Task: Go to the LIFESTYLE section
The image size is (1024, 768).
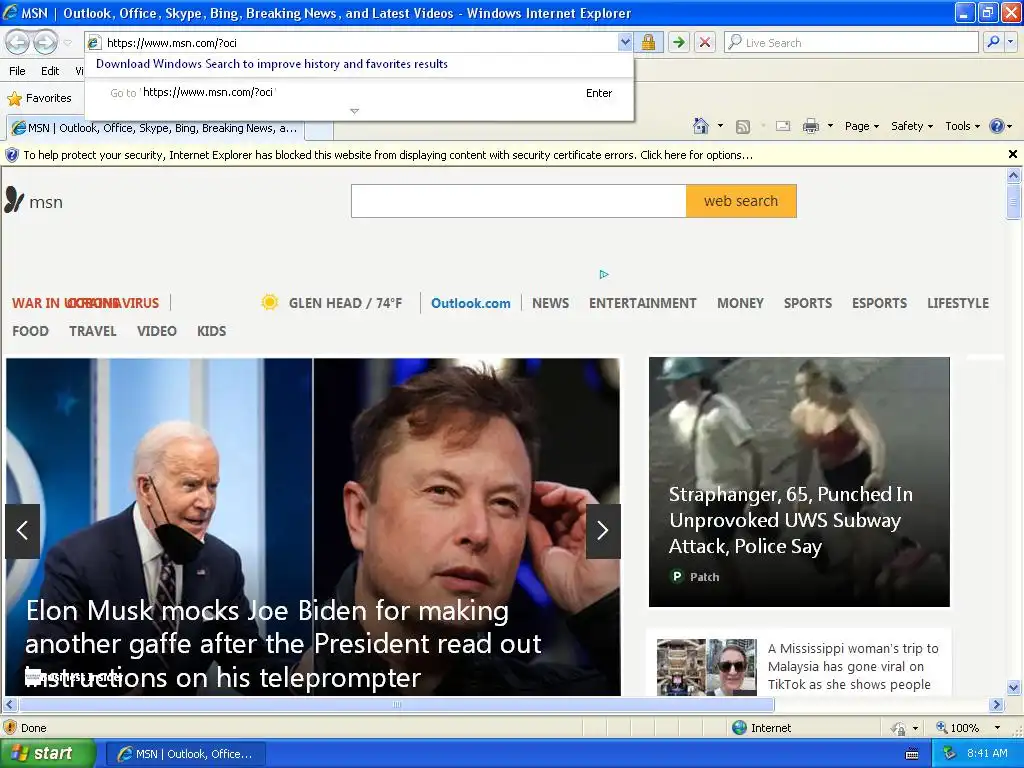Action: [x=957, y=303]
